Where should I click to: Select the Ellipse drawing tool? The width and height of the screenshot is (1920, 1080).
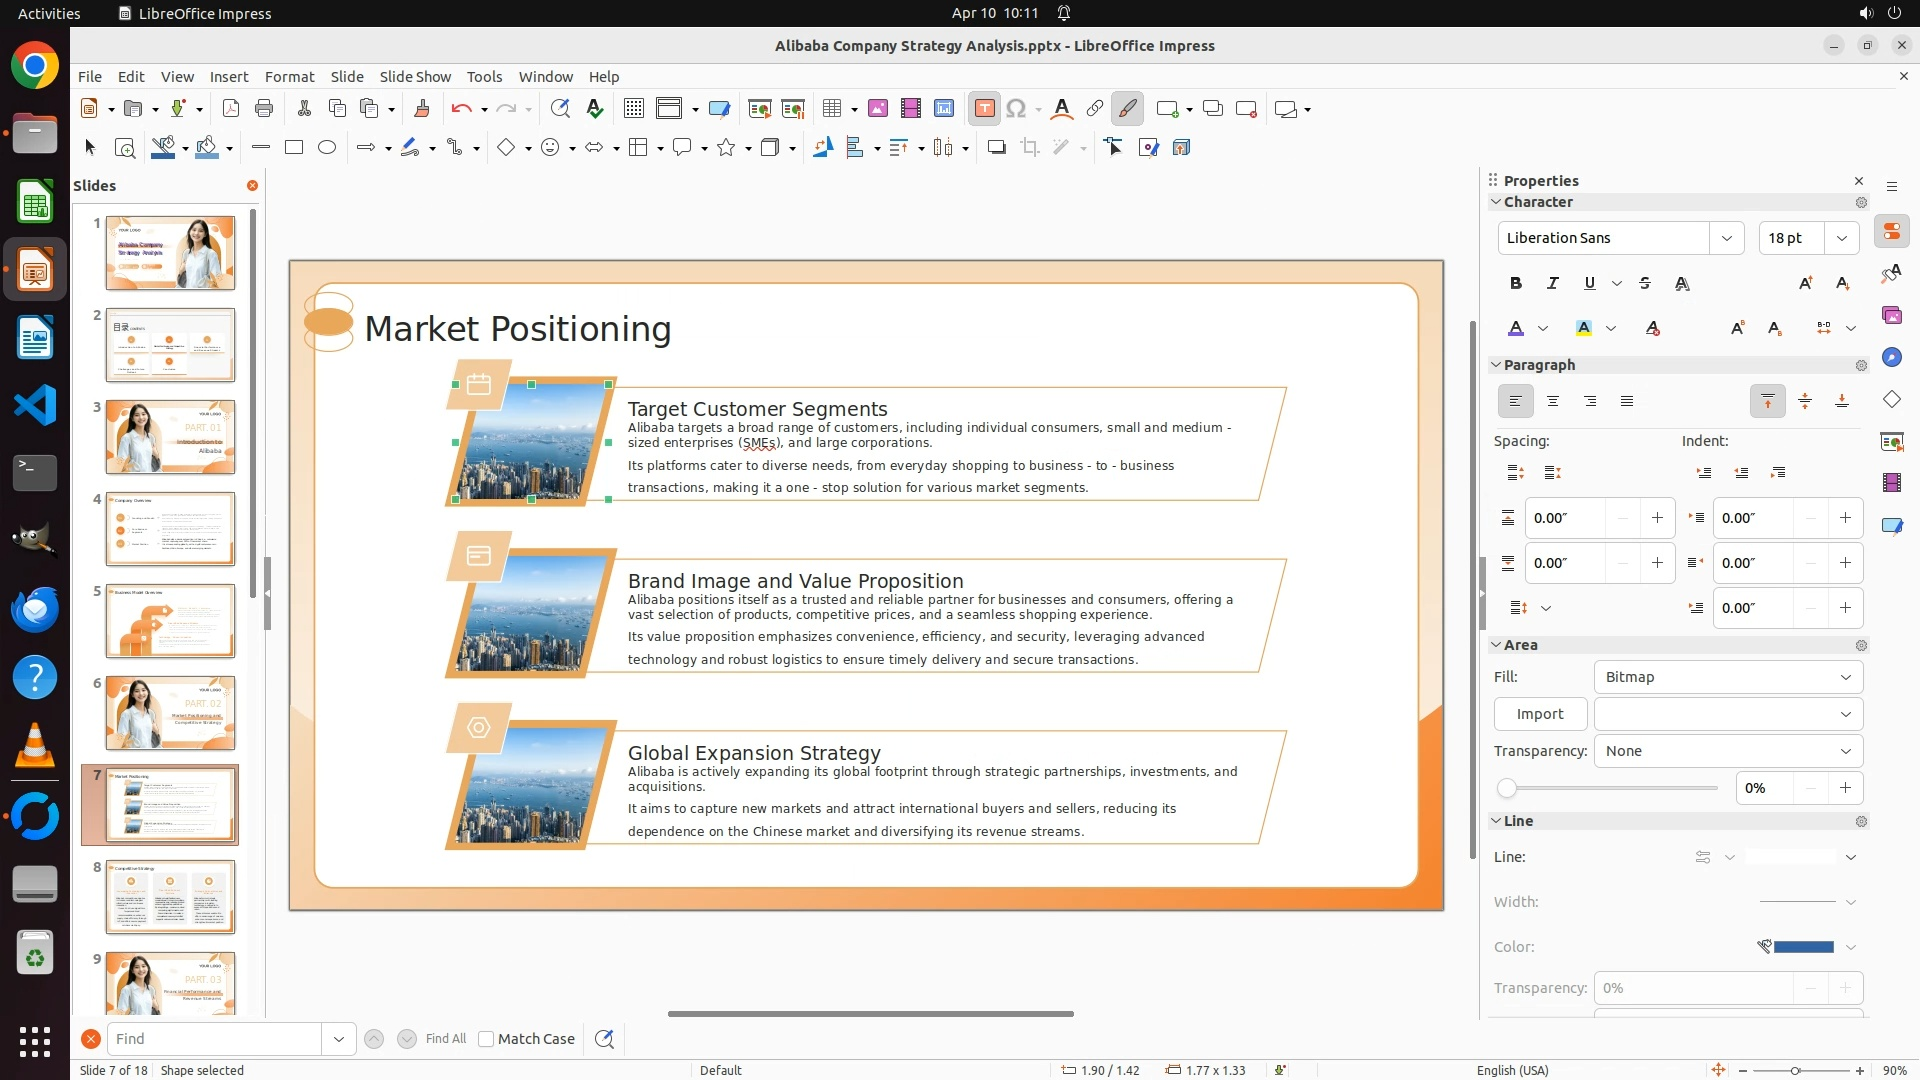pyautogui.click(x=327, y=148)
